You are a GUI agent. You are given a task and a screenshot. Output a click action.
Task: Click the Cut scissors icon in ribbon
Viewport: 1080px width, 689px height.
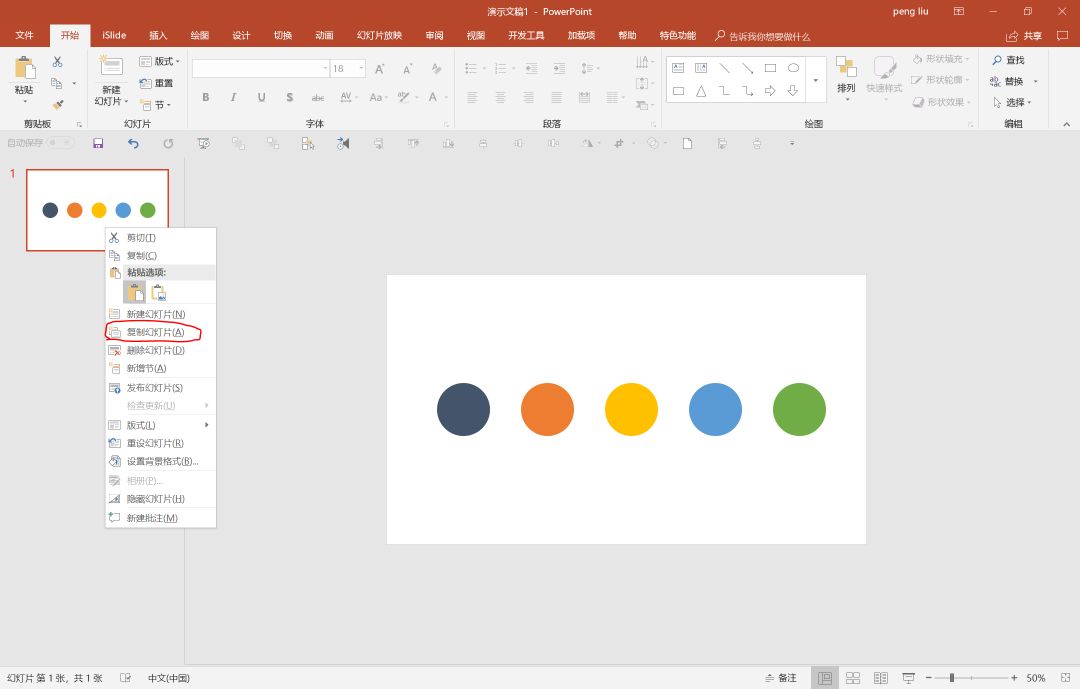pyautogui.click(x=57, y=62)
